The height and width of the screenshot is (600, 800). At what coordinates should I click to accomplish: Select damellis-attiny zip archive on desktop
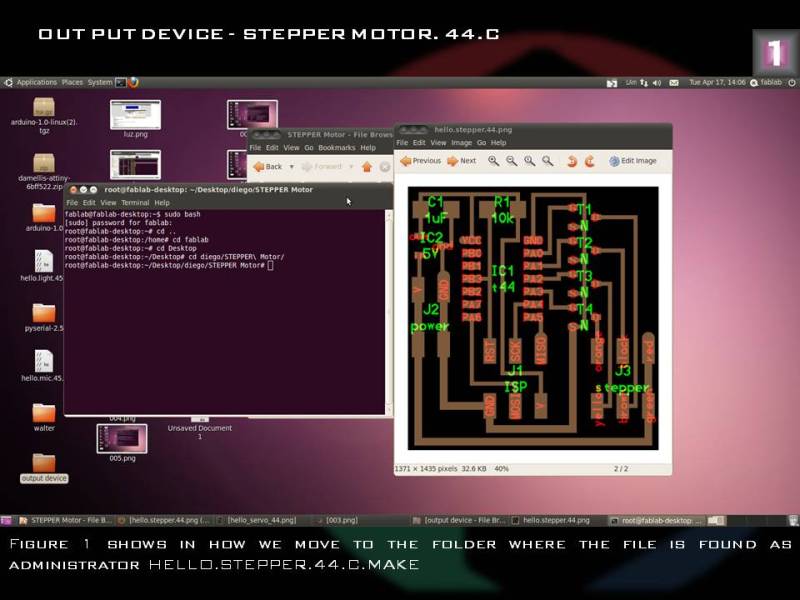(x=44, y=171)
